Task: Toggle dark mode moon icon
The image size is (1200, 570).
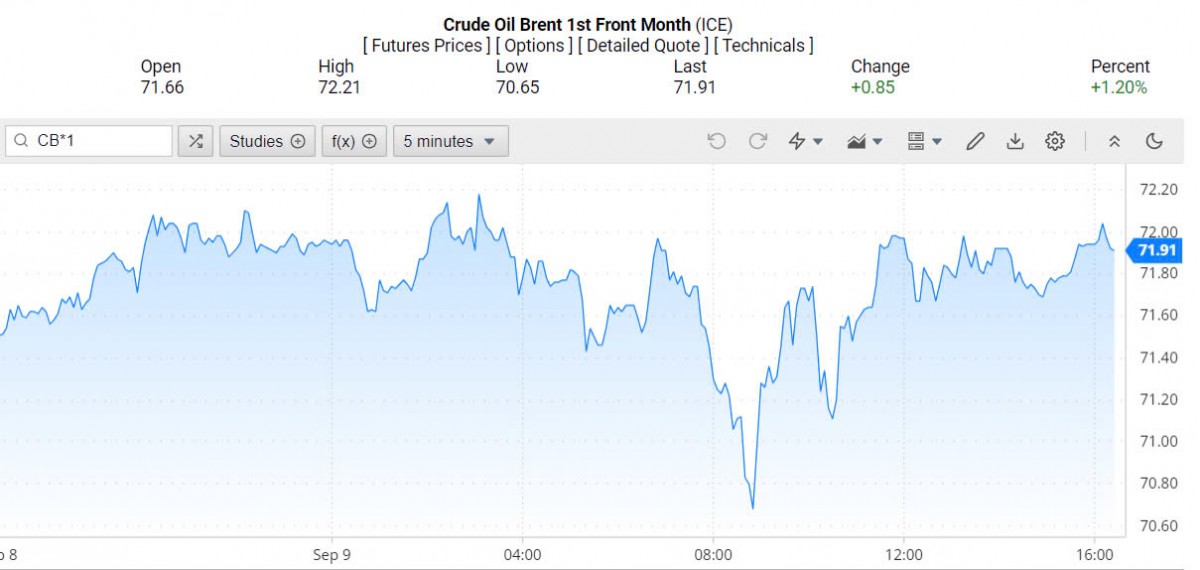Action: (1154, 141)
